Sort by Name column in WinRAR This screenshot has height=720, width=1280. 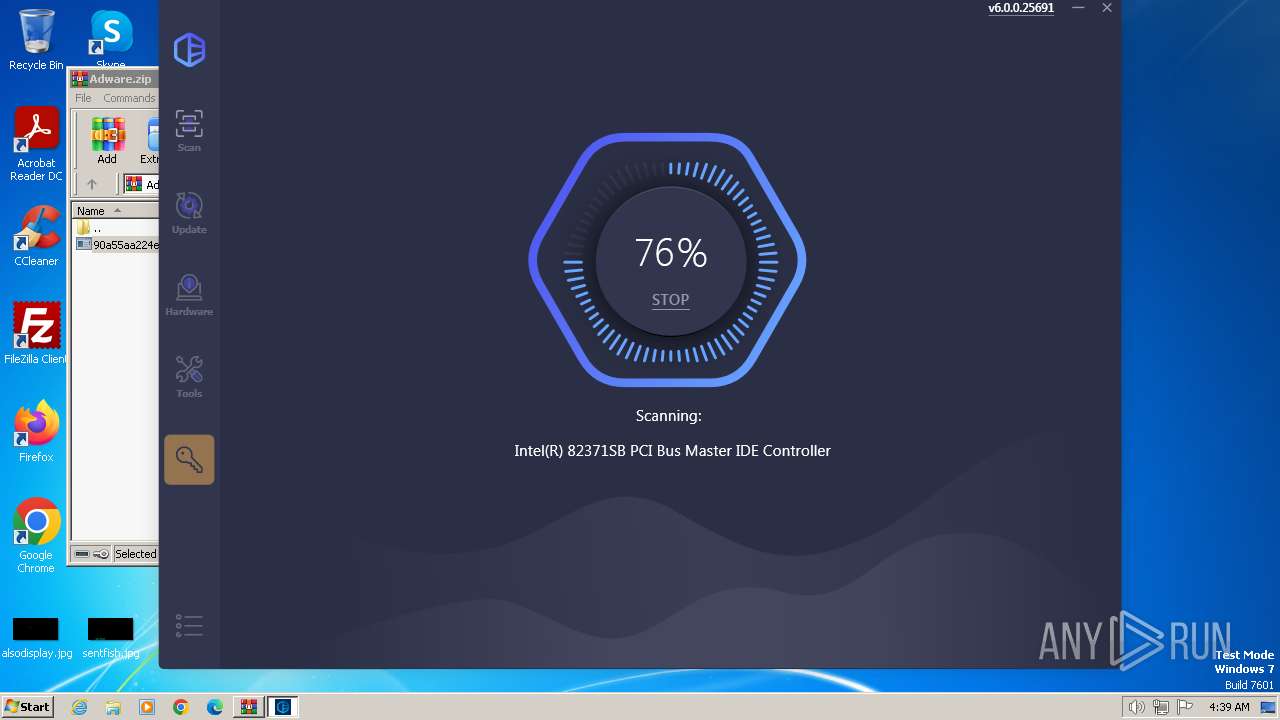[x=114, y=211]
